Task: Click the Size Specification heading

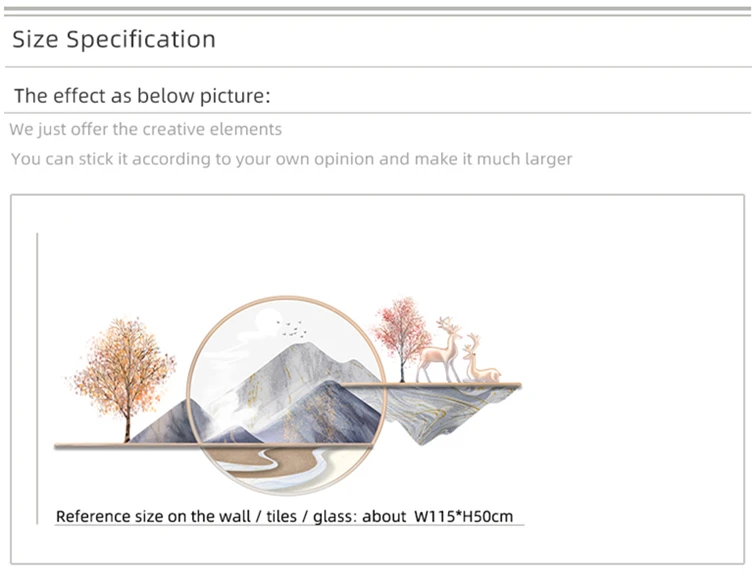Action: point(114,39)
